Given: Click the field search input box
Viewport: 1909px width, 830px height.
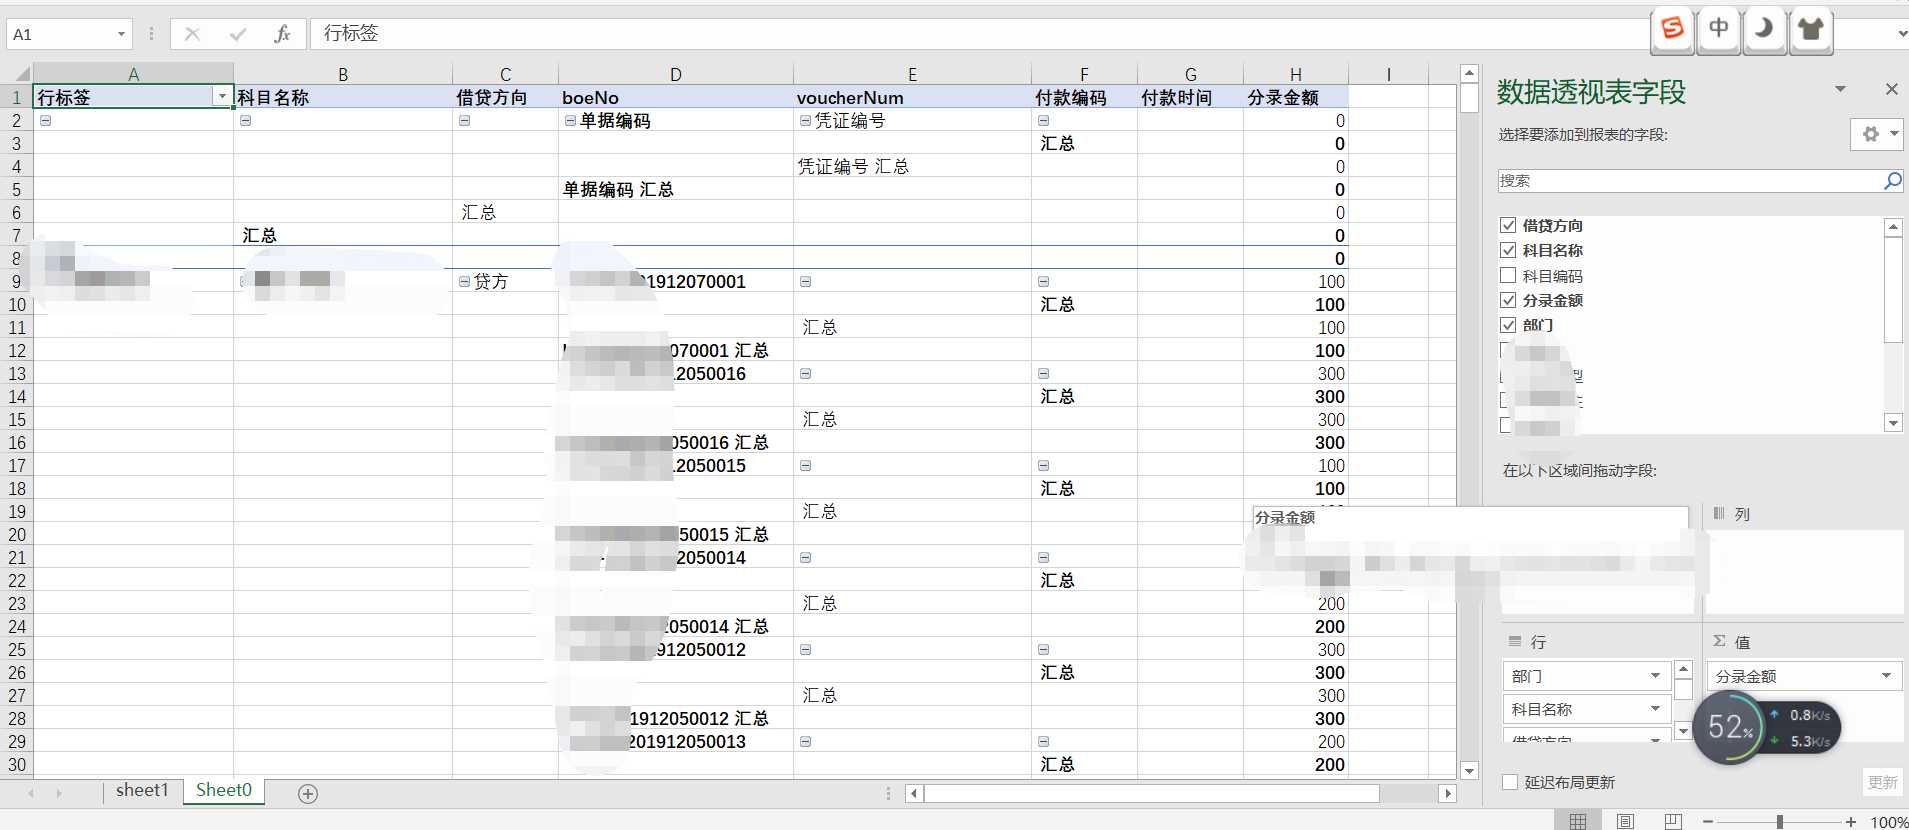Looking at the screenshot, I should [1690, 181].
